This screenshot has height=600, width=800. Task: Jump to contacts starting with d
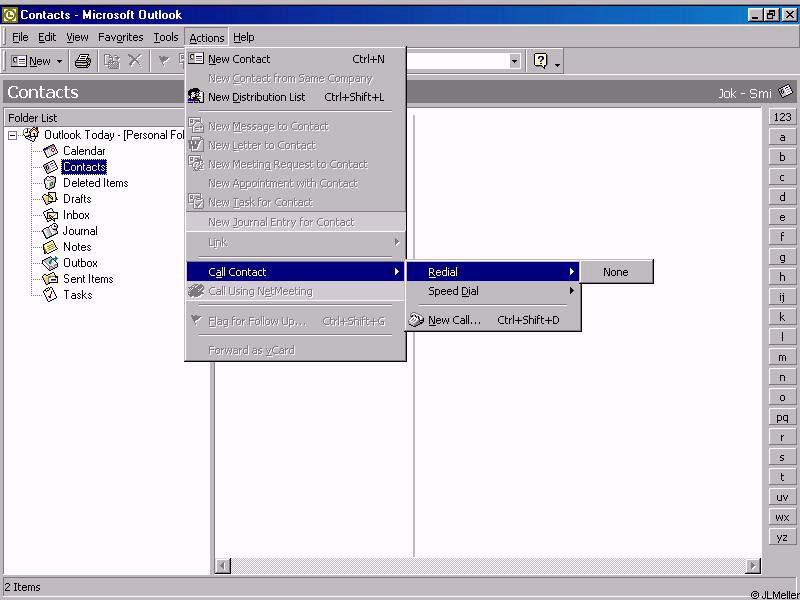782,197
